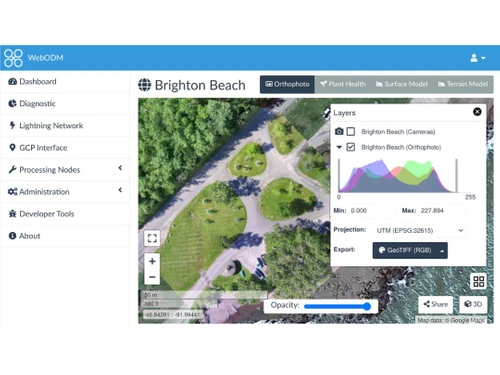Enable the Brighton Beach (Cameras) layer checkbox
500x375 pixels.
click(x=351, y=131)
